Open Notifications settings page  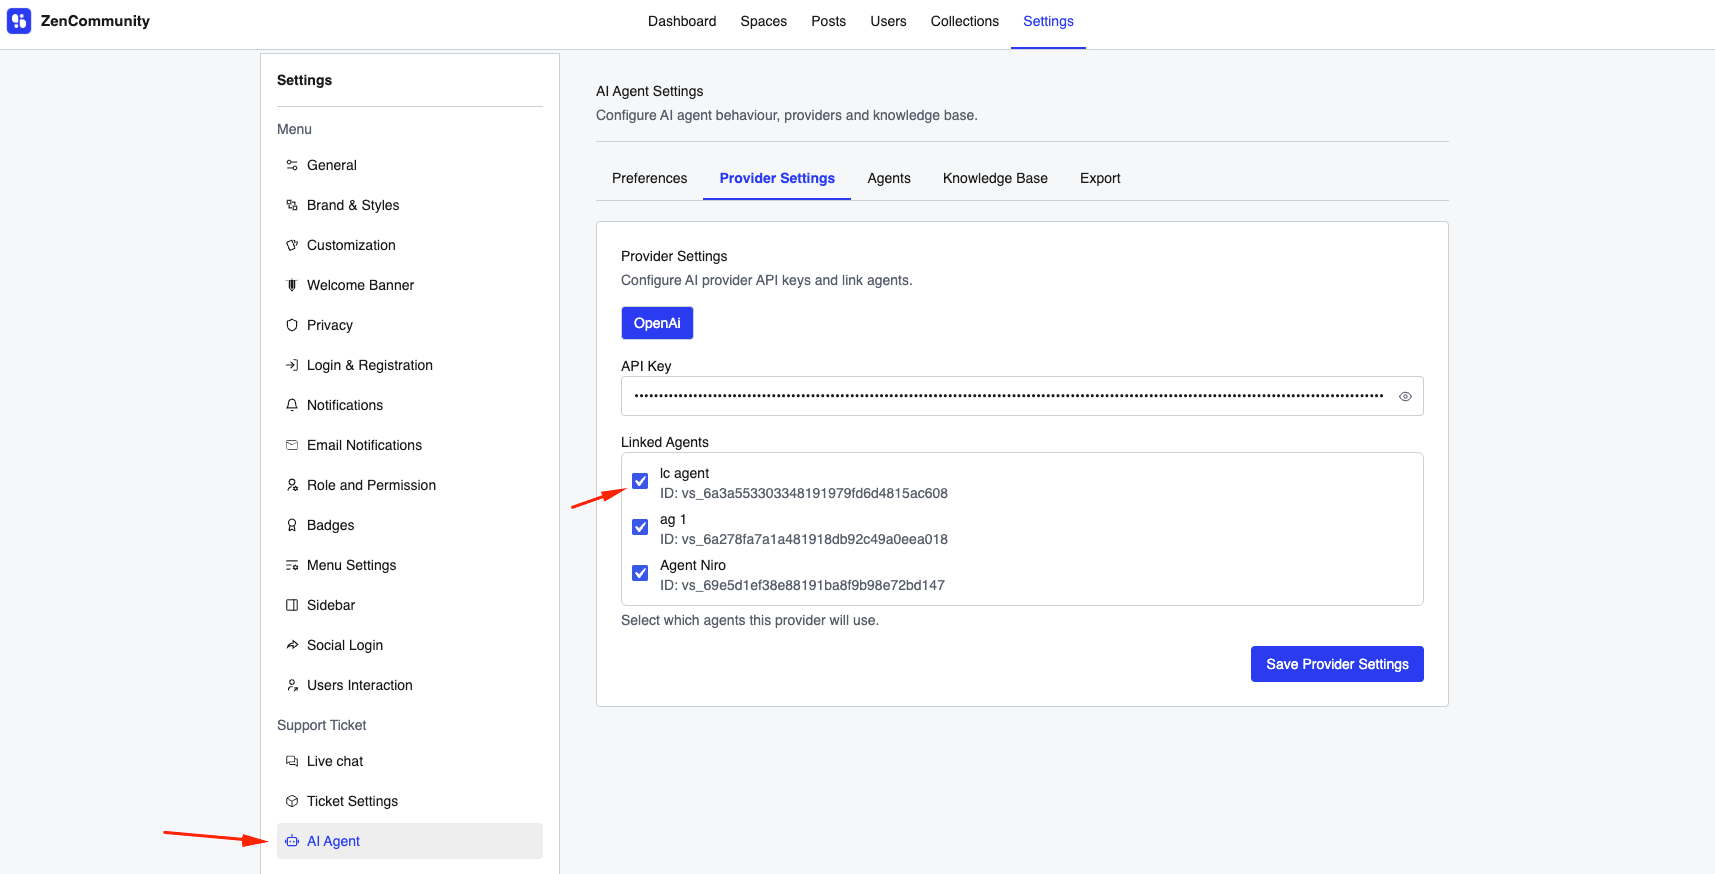tap(410, 405)
